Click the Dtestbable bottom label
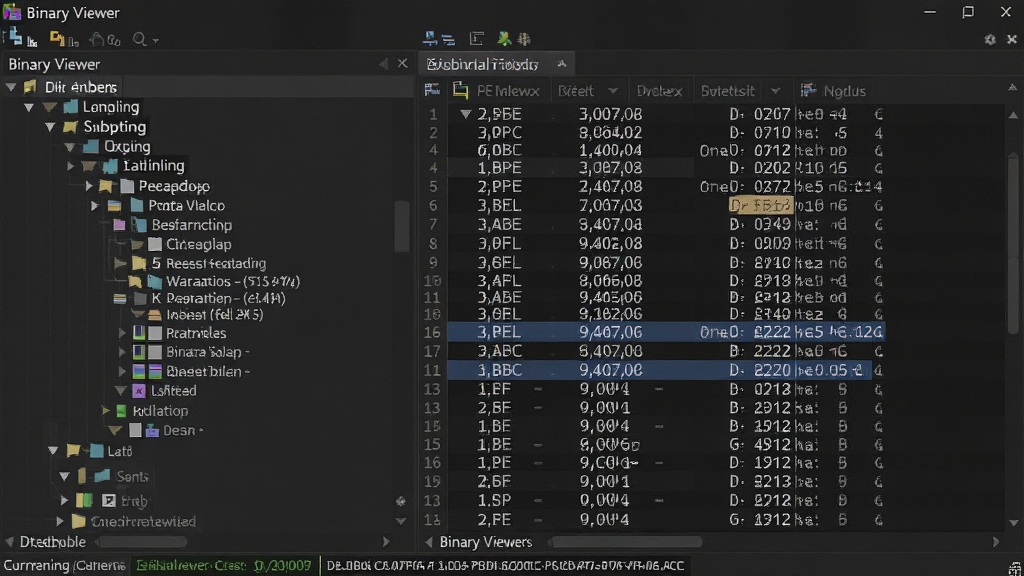The height and width of the screenshot is (576, 1024). click(52, 542)
